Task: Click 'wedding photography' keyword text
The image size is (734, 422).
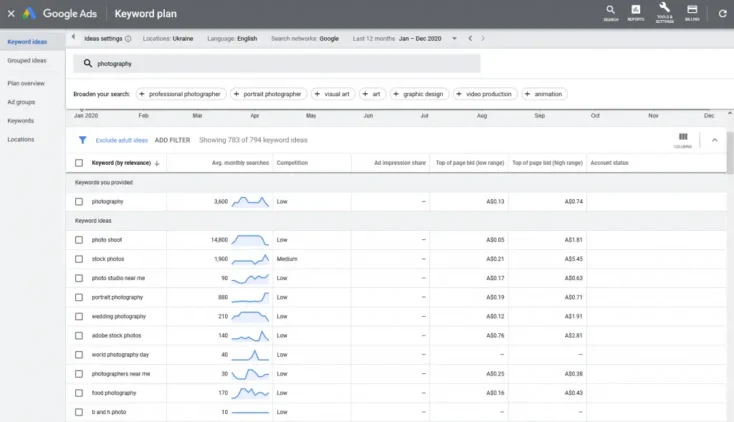Action: 119,317
